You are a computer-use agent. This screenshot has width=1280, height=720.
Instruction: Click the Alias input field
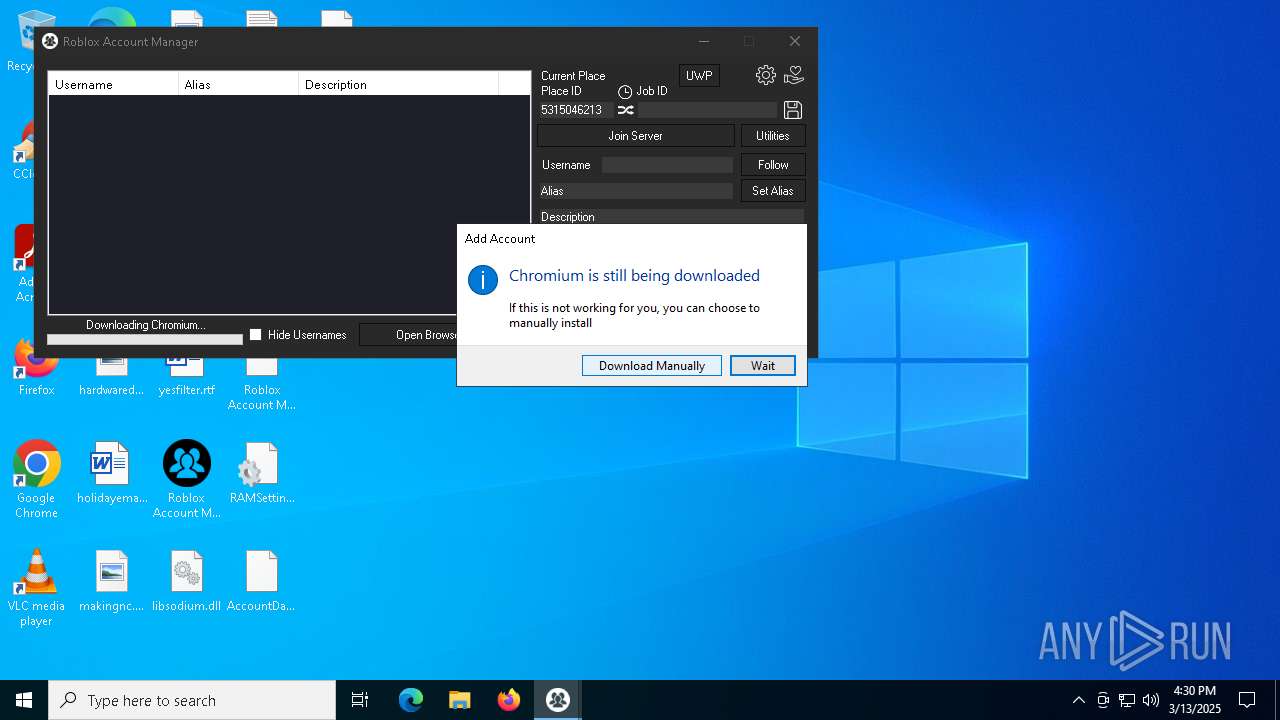click(636, 191)
